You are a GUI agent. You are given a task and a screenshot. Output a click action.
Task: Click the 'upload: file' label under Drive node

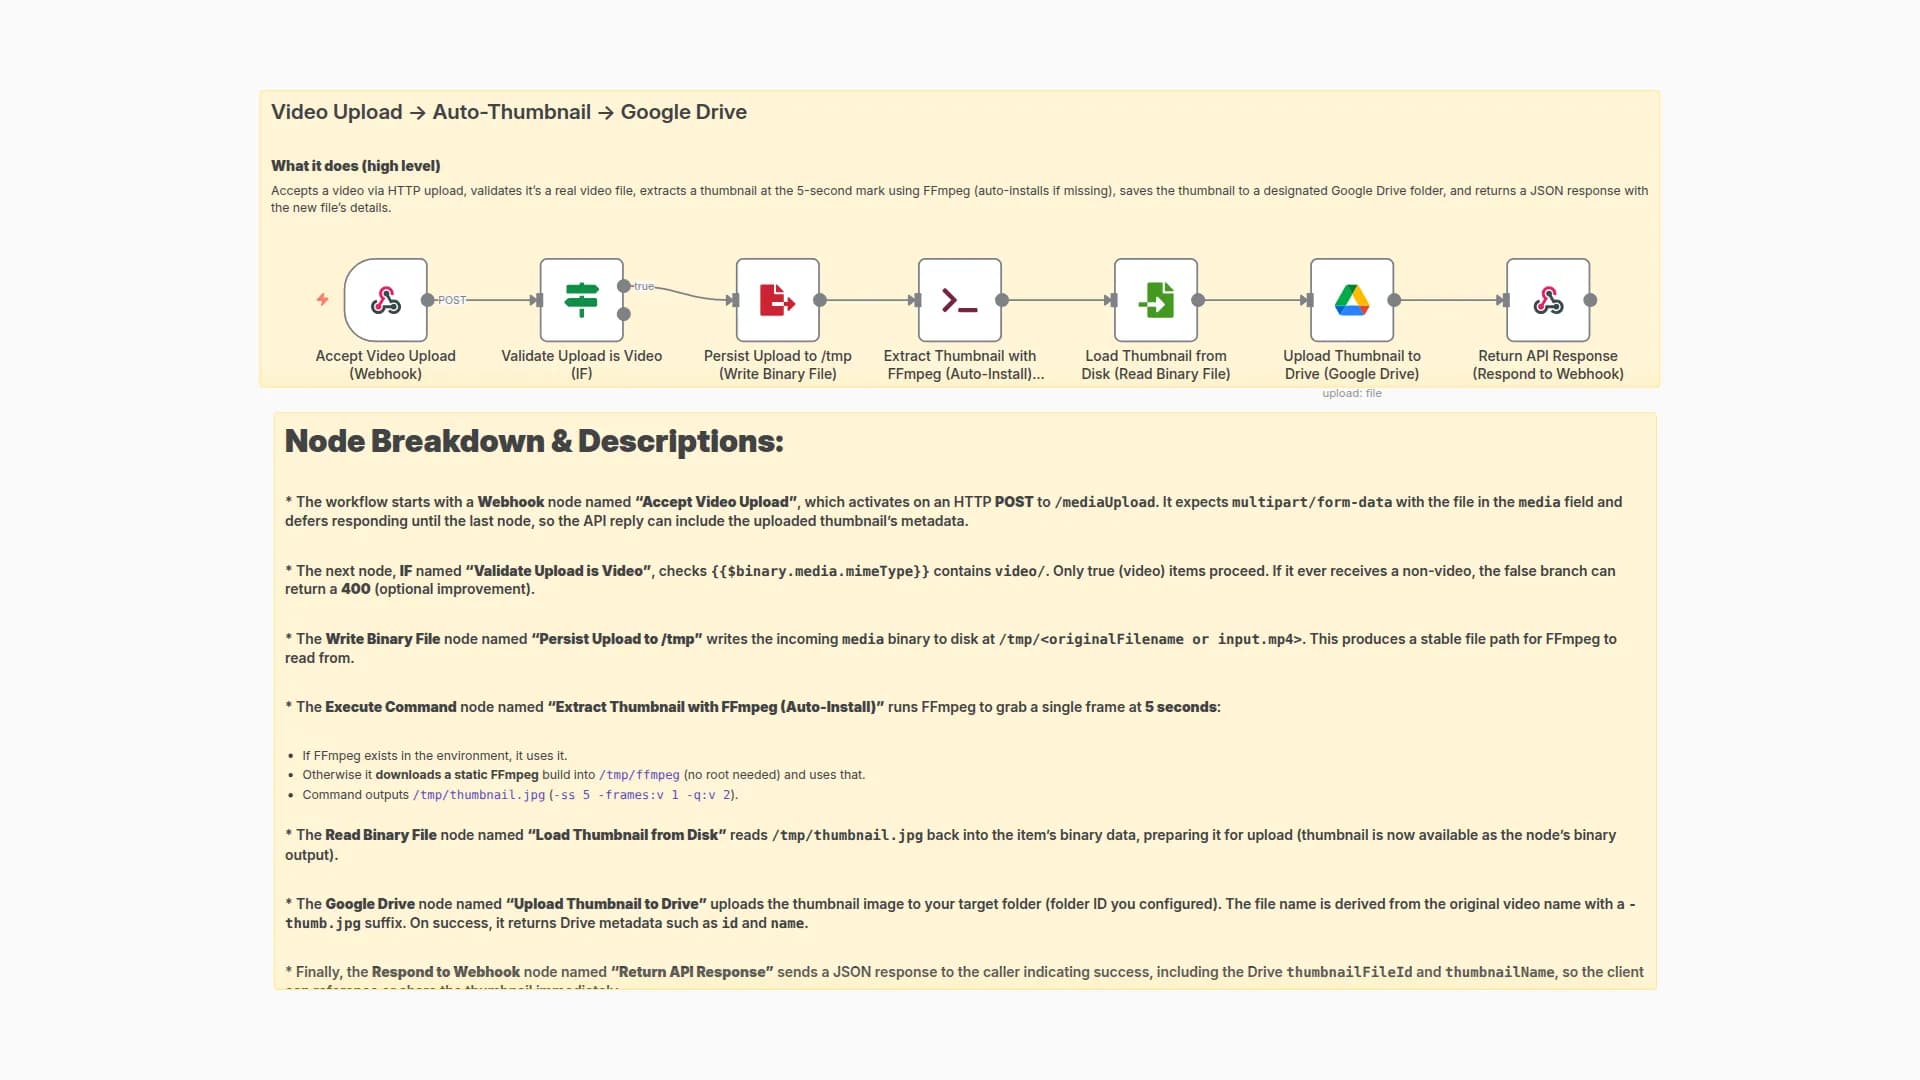1351,393
